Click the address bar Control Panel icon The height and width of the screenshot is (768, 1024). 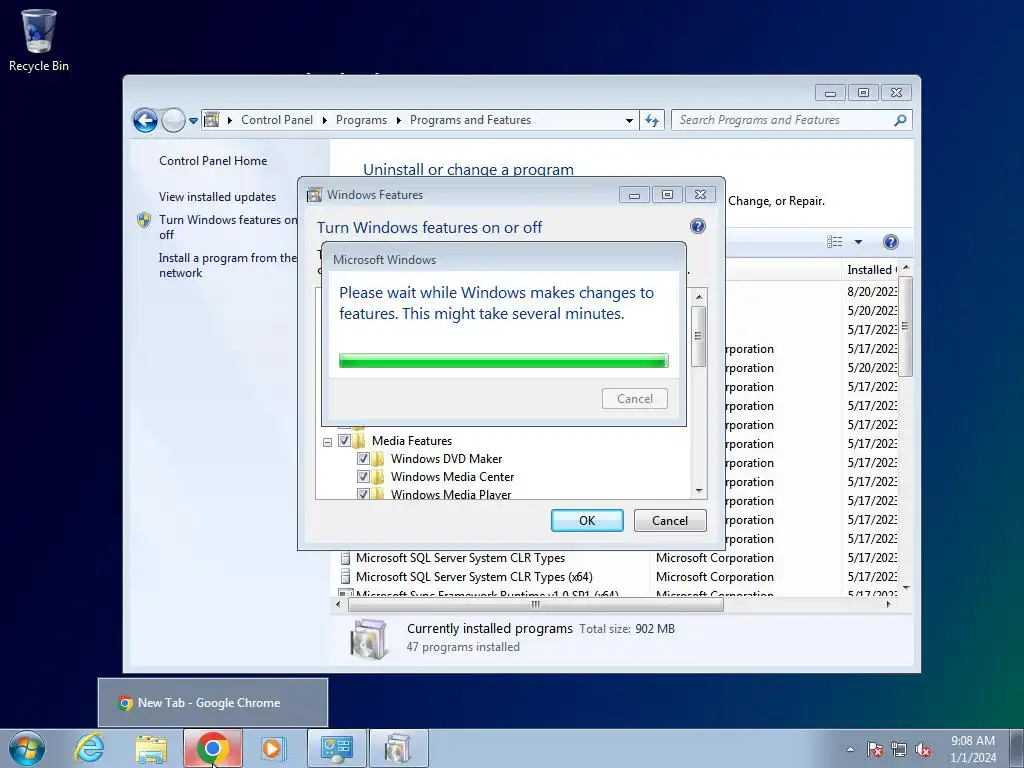pyautogui.click(x=212, y=120)
